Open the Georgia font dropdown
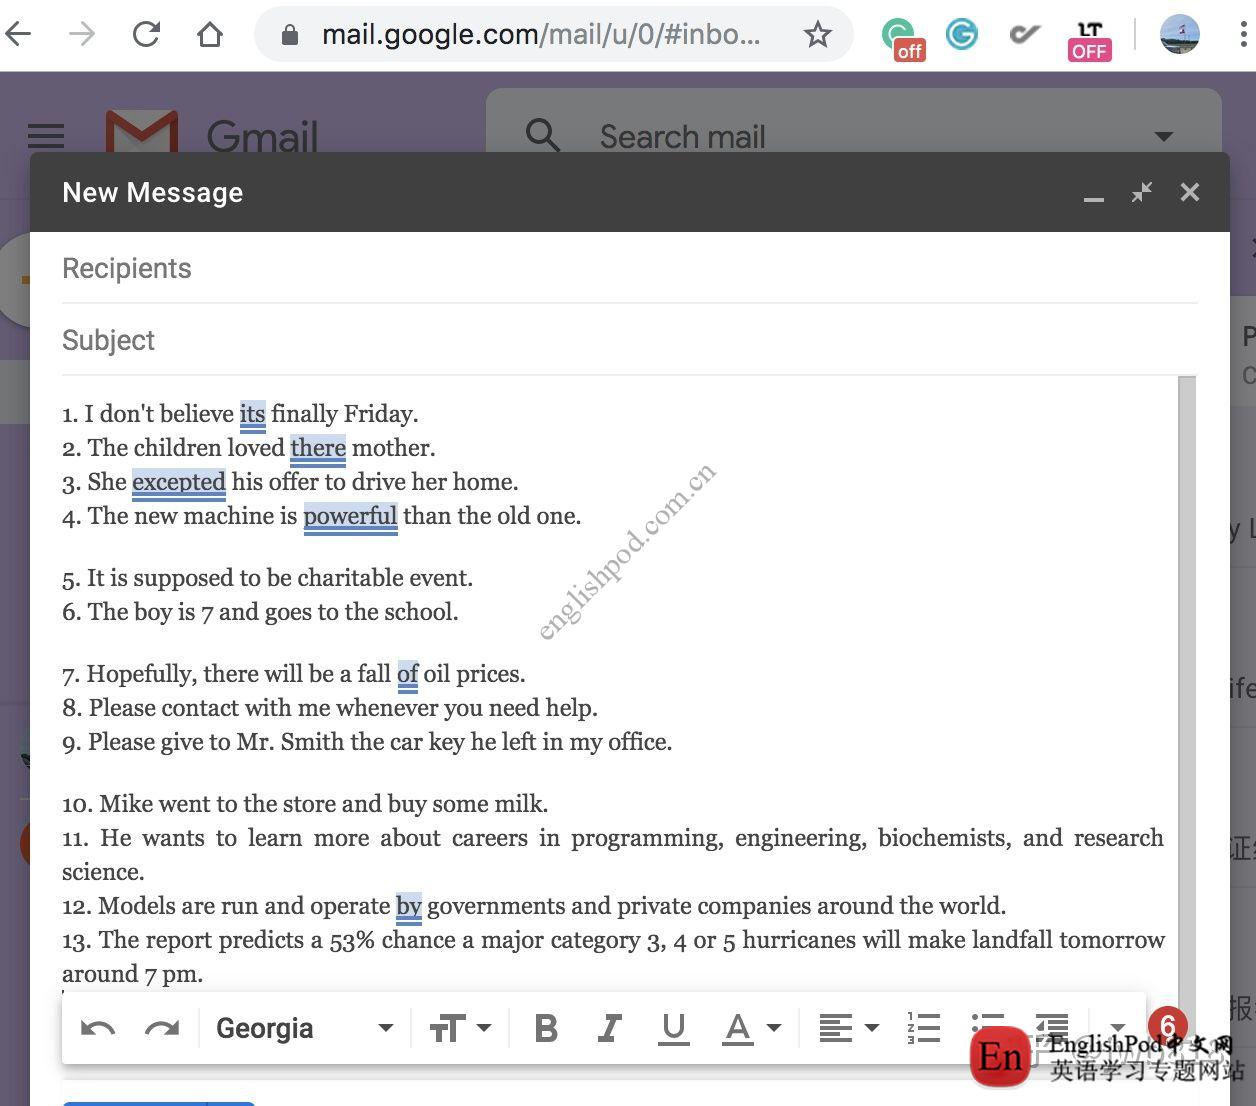The height and width of the screenshot is (1106, 1256). coord(304,1028)
